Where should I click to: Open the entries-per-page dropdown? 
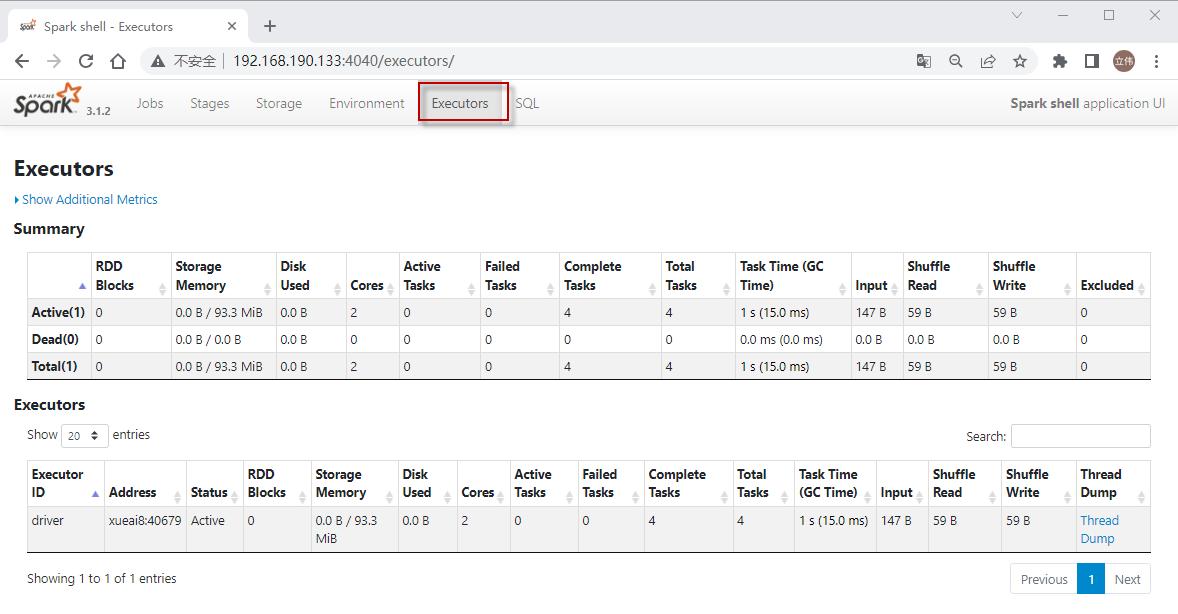click(85, 436)
